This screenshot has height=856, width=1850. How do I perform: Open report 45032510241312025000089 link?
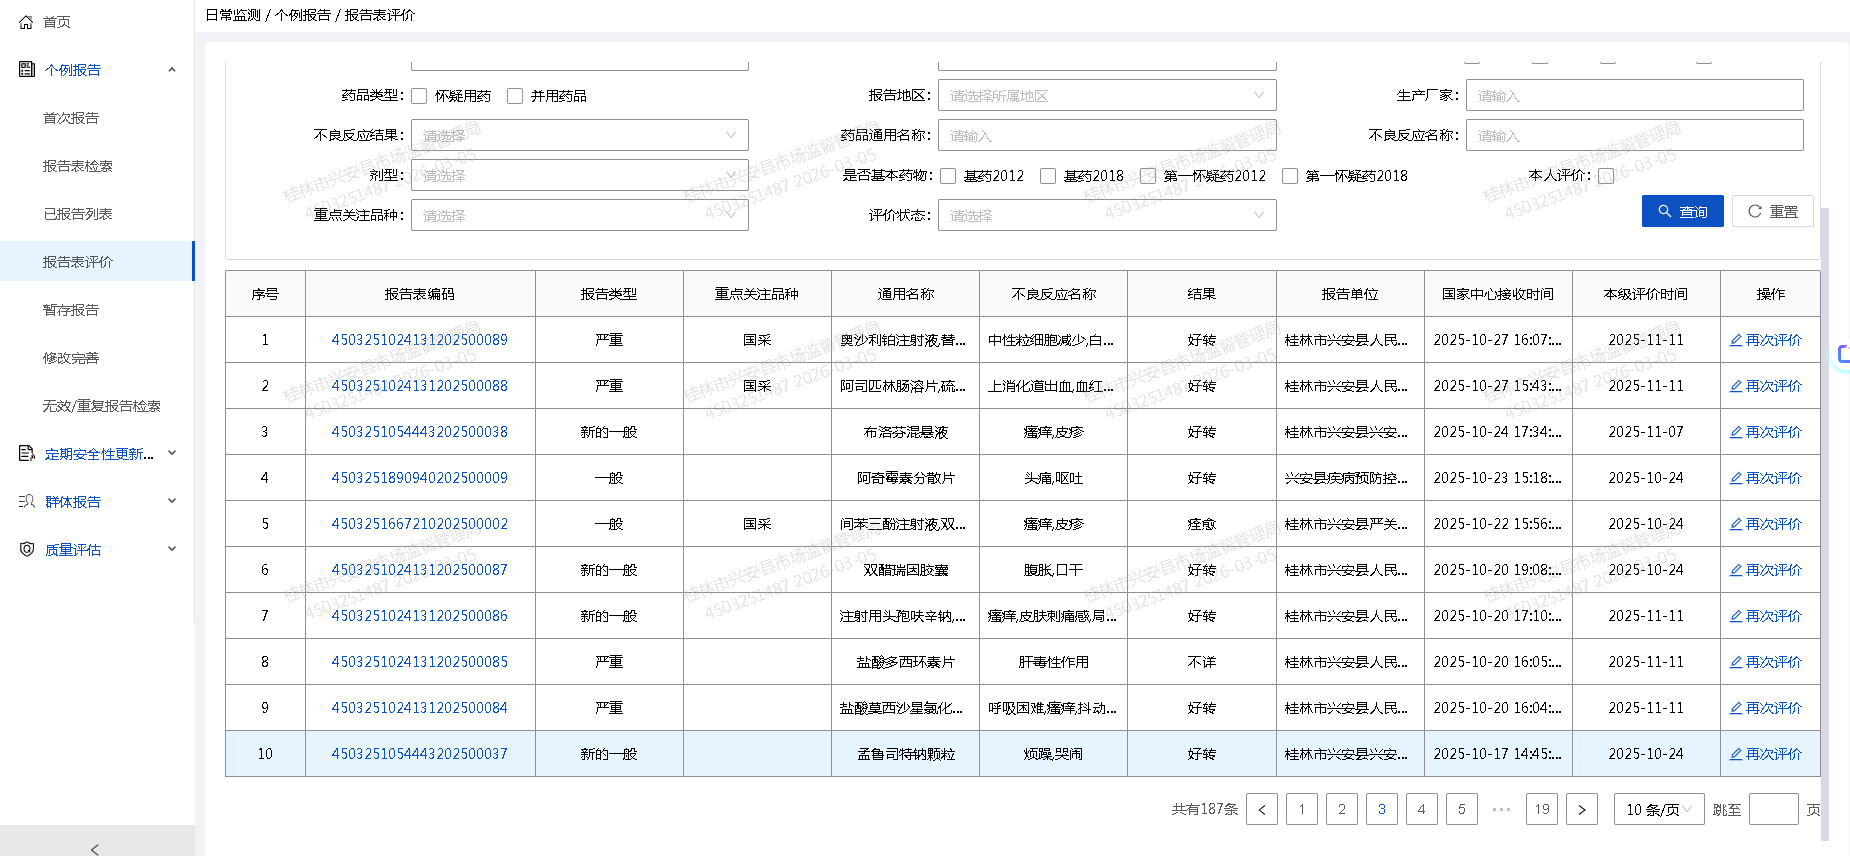tap(419, 340)
